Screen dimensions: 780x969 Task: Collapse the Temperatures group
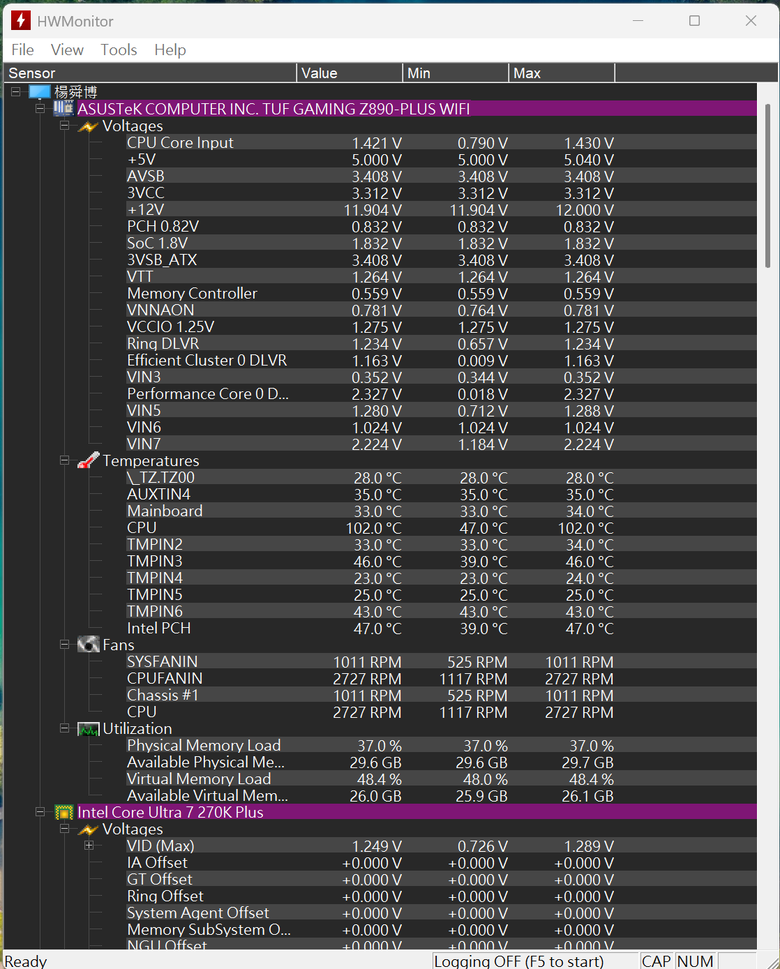pos(64,460)
